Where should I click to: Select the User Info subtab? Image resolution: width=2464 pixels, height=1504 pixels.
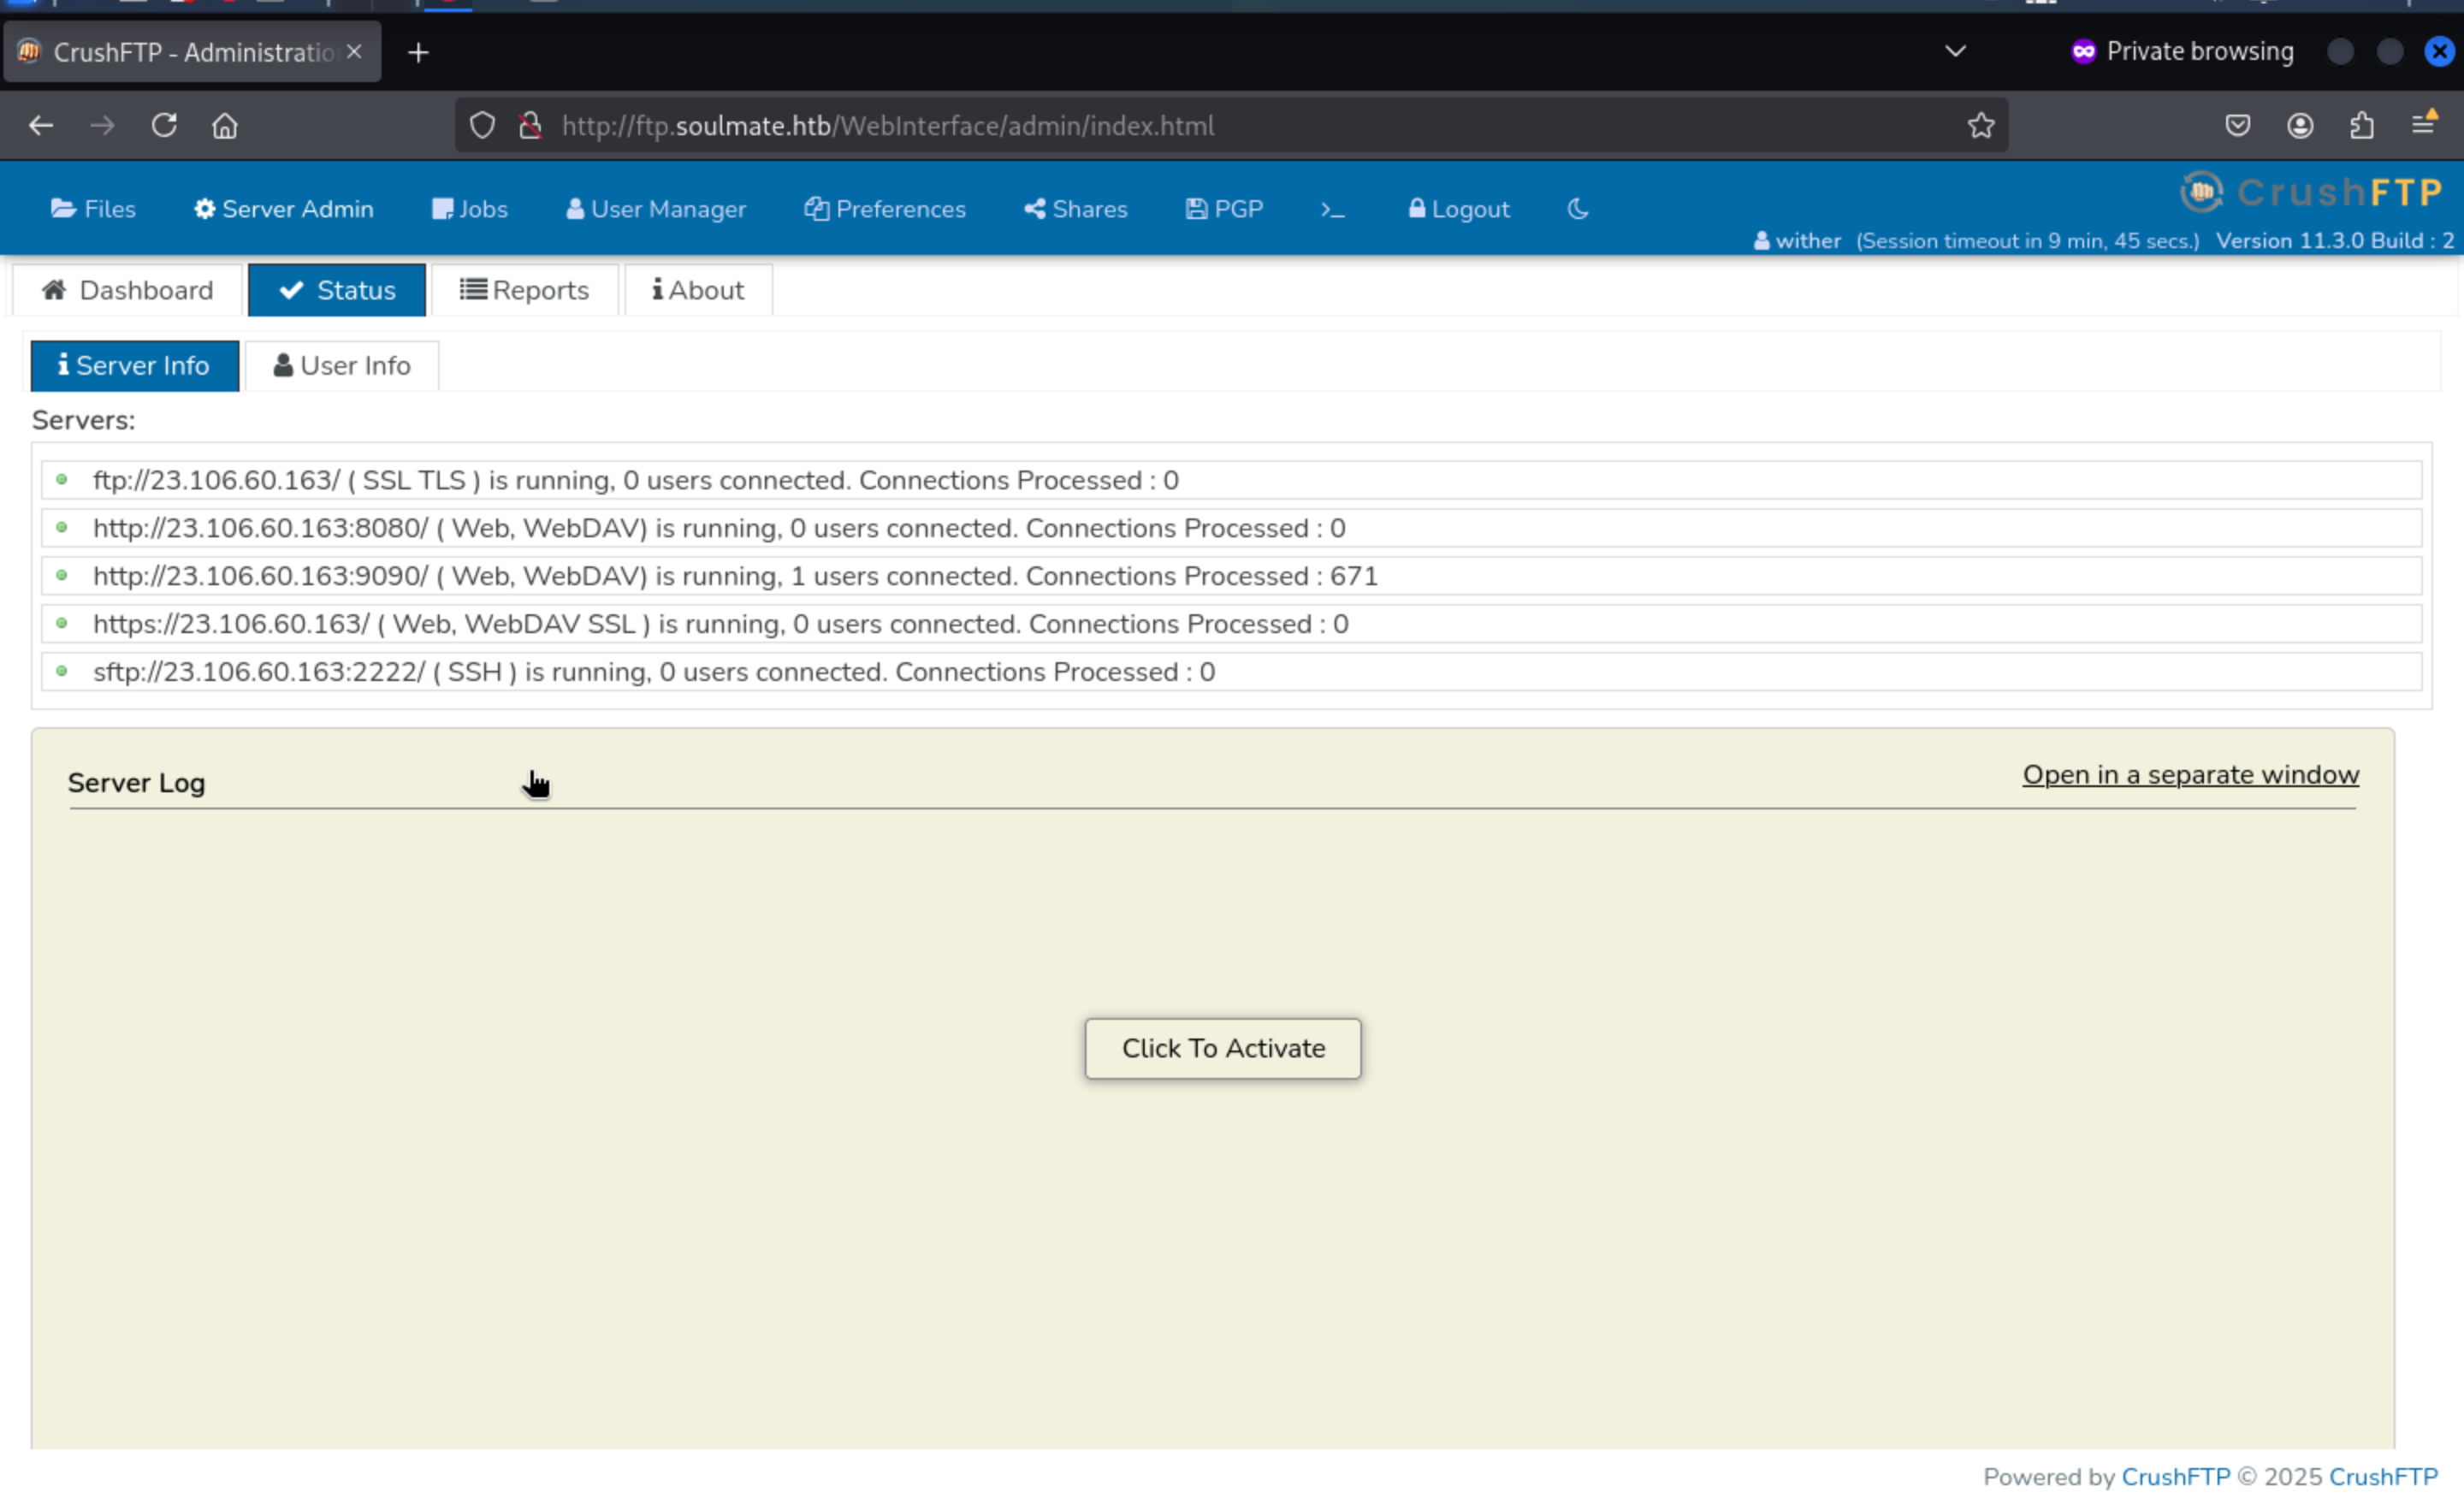pos(342,366)
